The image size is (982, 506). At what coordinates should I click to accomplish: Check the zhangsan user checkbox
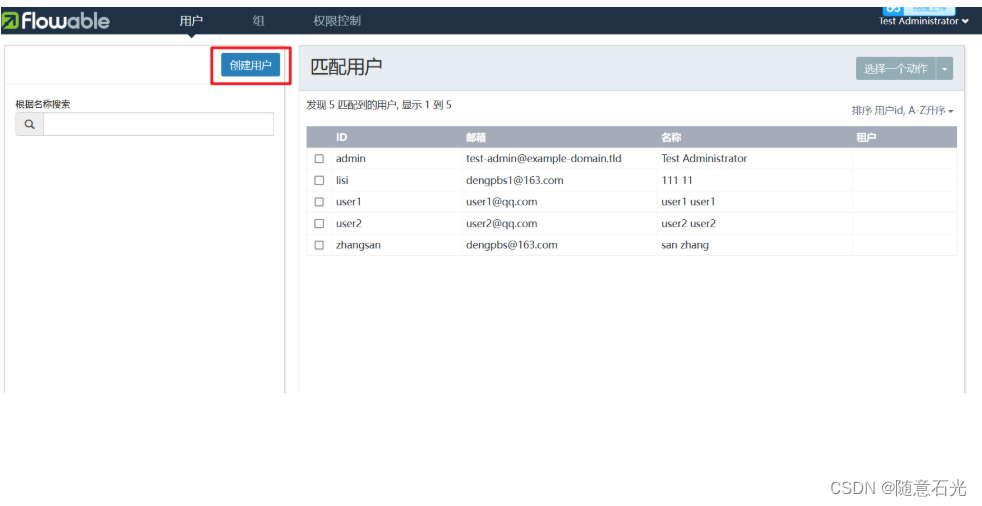pyautogui.click(x=319, y=245)
